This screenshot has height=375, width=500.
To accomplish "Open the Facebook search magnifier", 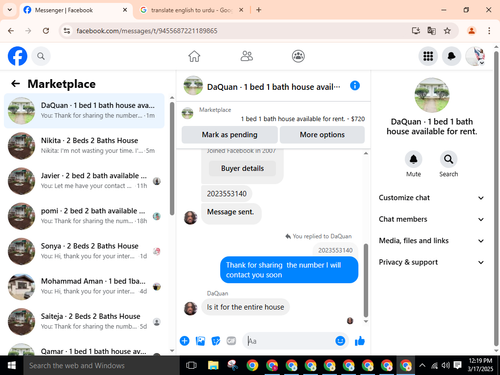I will [41, 56].
